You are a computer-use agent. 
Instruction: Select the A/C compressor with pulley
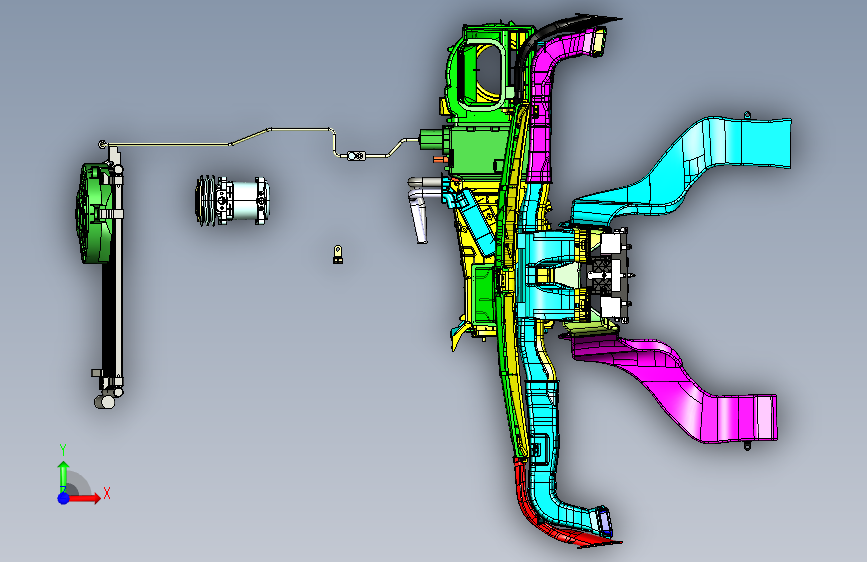pyautogui.click(x=232, y=200)
